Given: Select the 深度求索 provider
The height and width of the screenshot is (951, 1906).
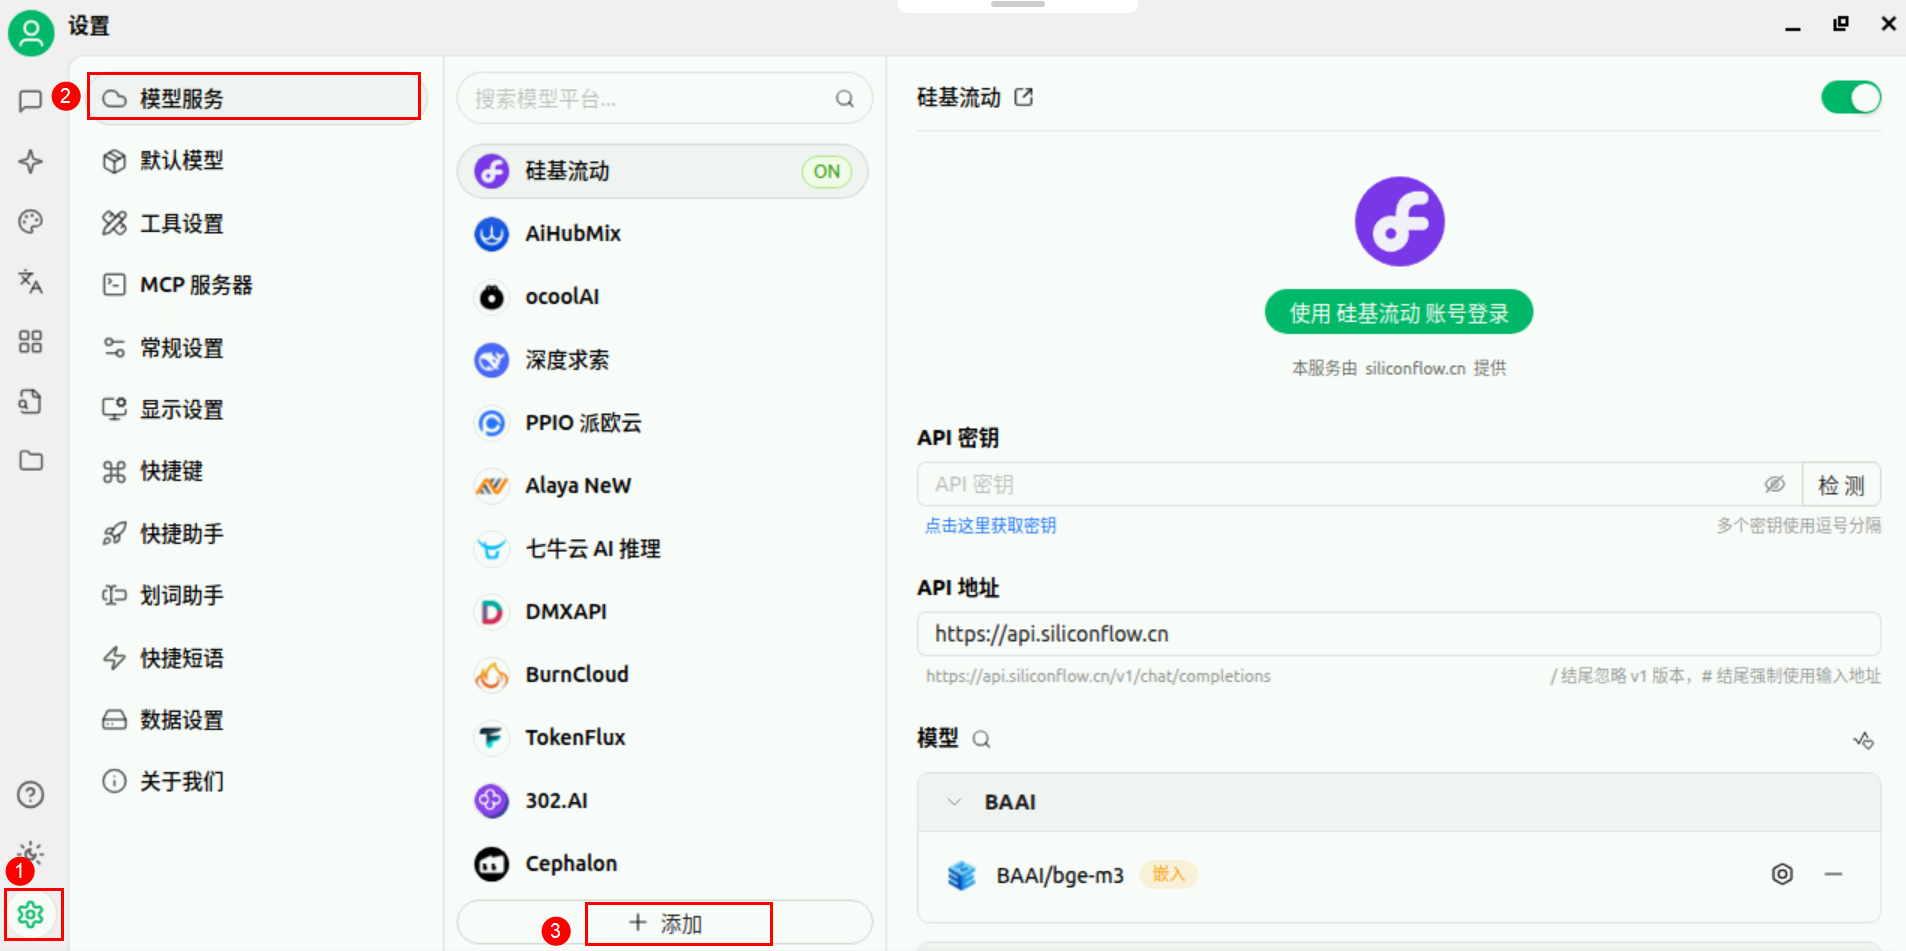Looking at the screenshot, I should (662, 360).
